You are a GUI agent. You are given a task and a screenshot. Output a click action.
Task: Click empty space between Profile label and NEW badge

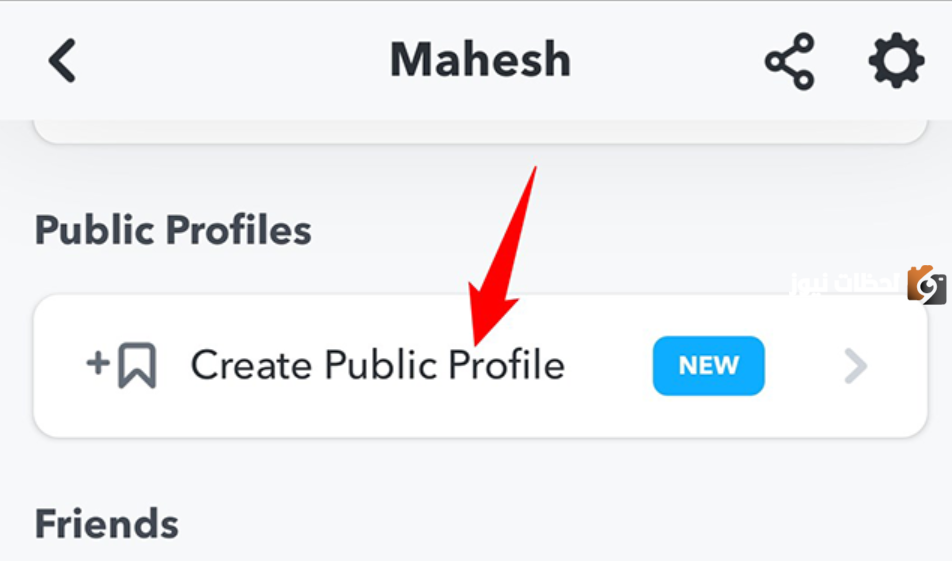pyautogui.click(x=609, y=366)
